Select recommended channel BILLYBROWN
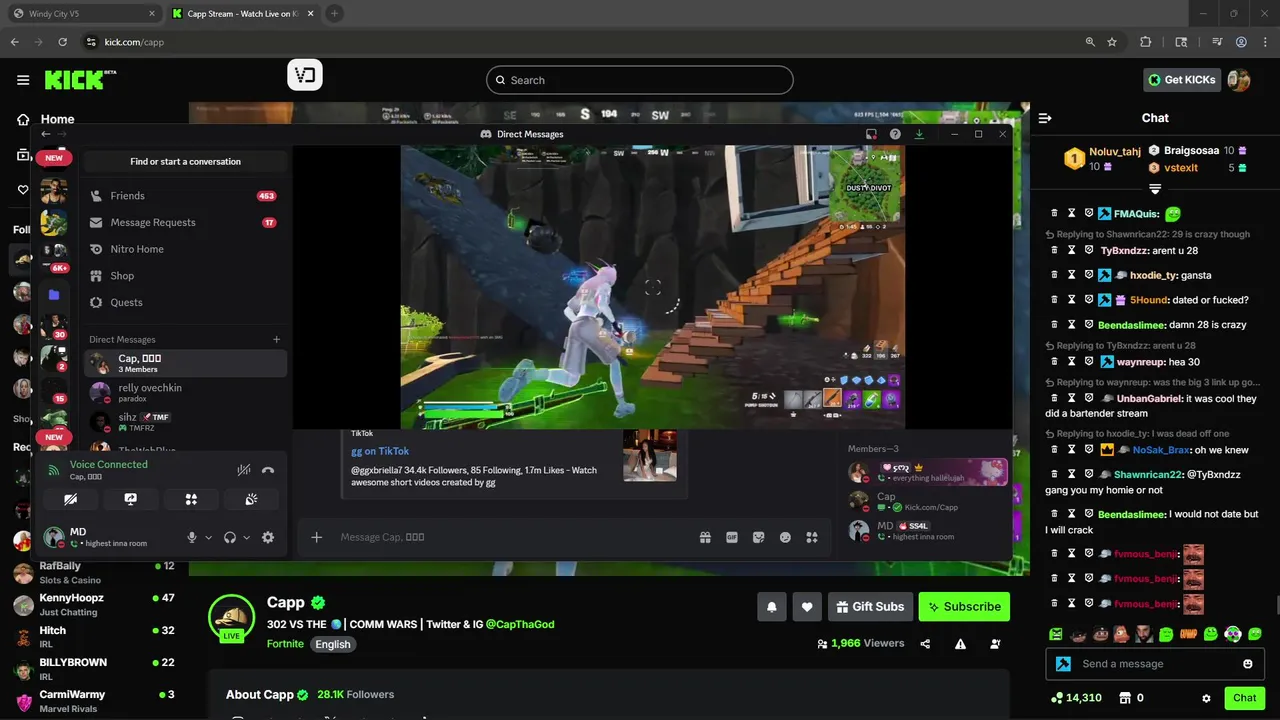 pos(95,668)
